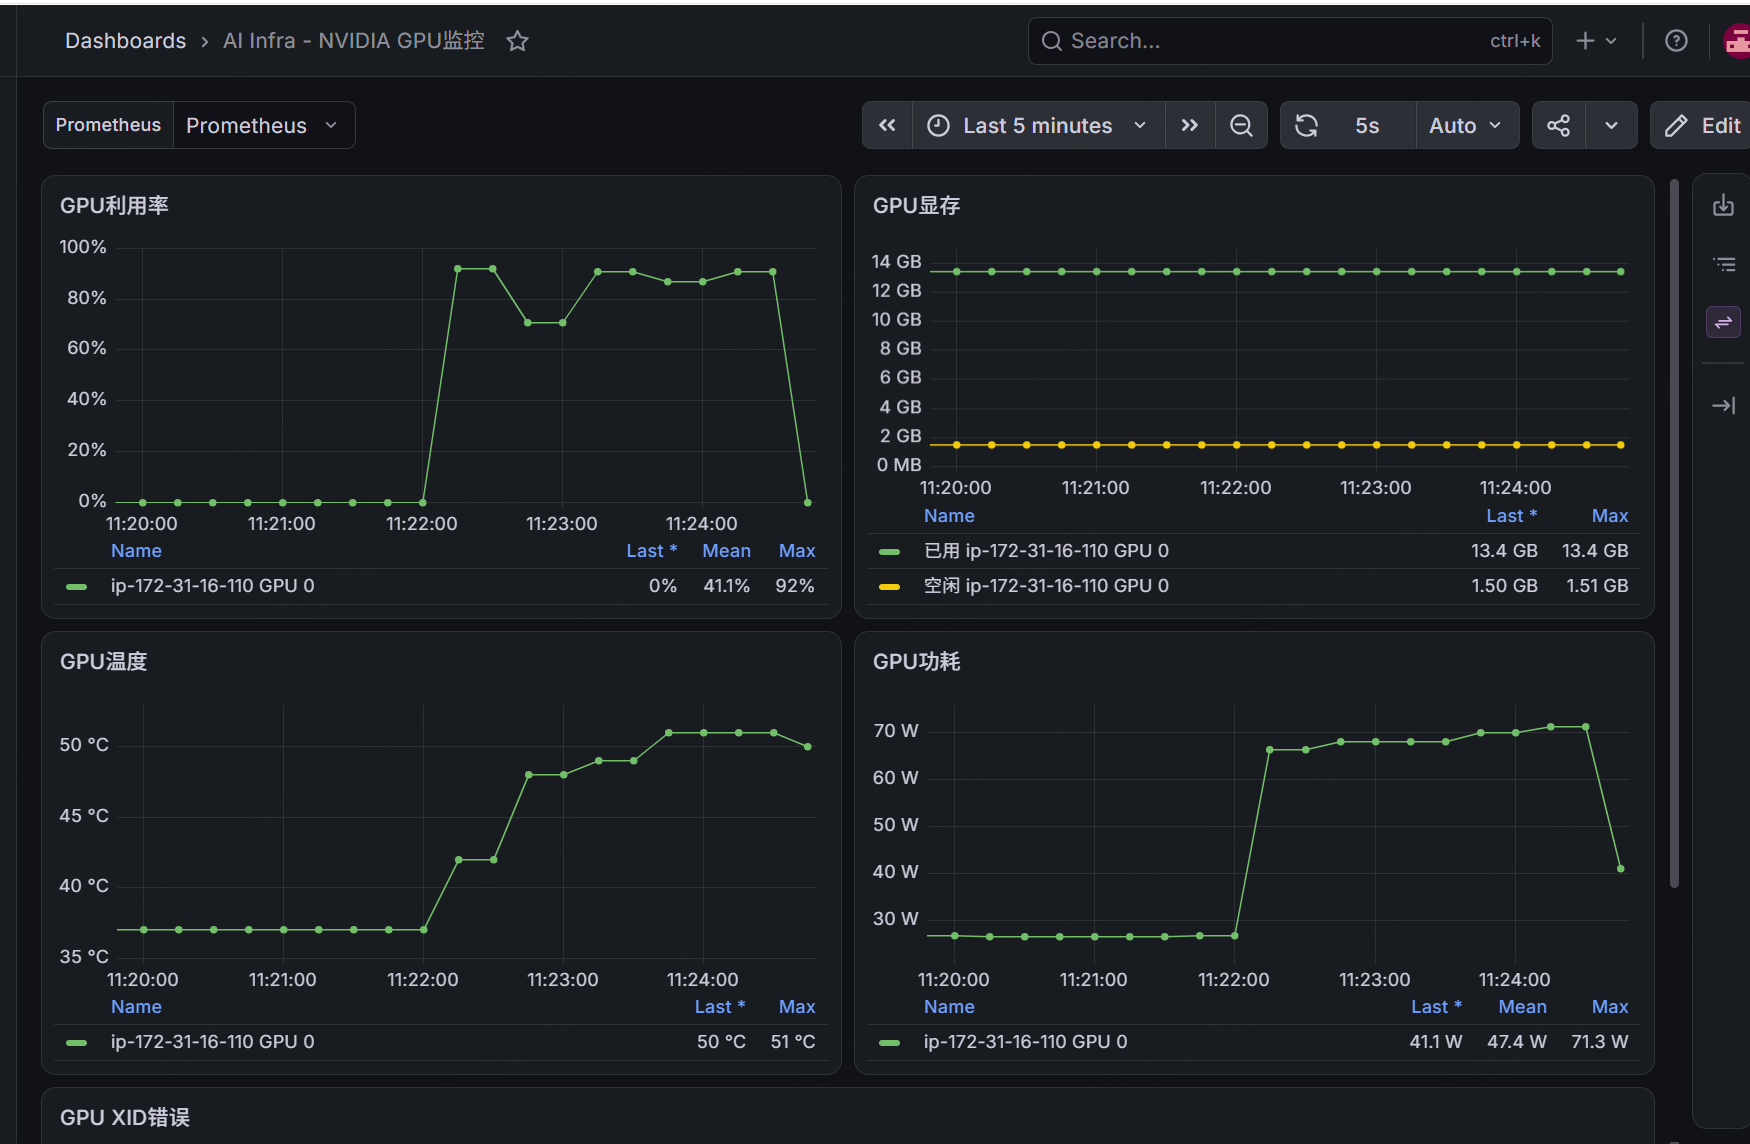This screenshot has height=1144, width=1750.
Task: Toggle 已用 ip-172-31-16-110 GPU 0 series
Action: click(x=1046, y=551)
